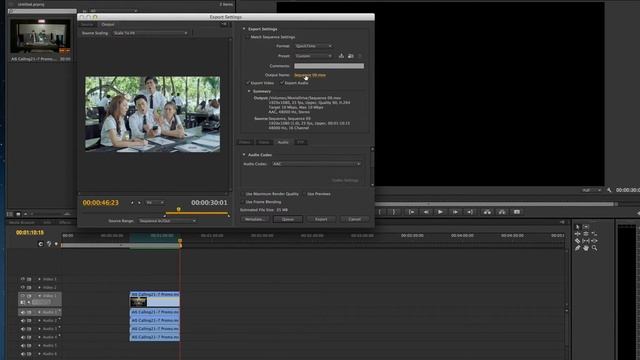Open the Source Scaling dropdown

pos(150,33)
